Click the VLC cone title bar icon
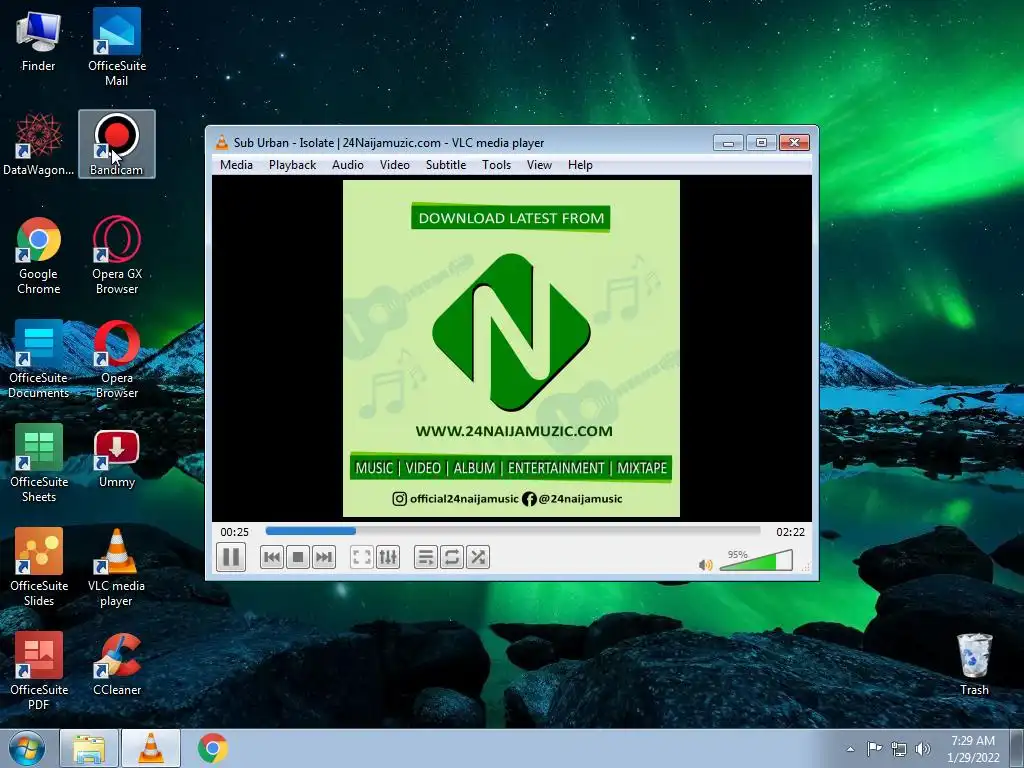Image resolution: width=1024 pixels, height=768 pixels. pyautogui.click(x=222, y=142)
